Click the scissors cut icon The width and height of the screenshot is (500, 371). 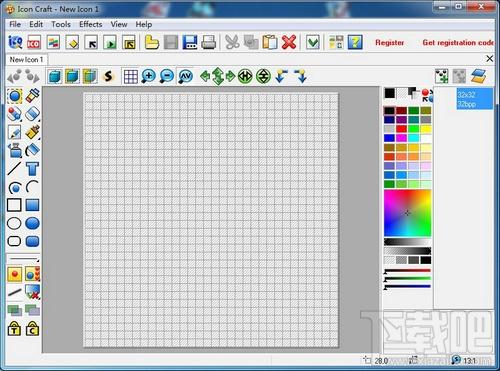(x=232, y=42)
